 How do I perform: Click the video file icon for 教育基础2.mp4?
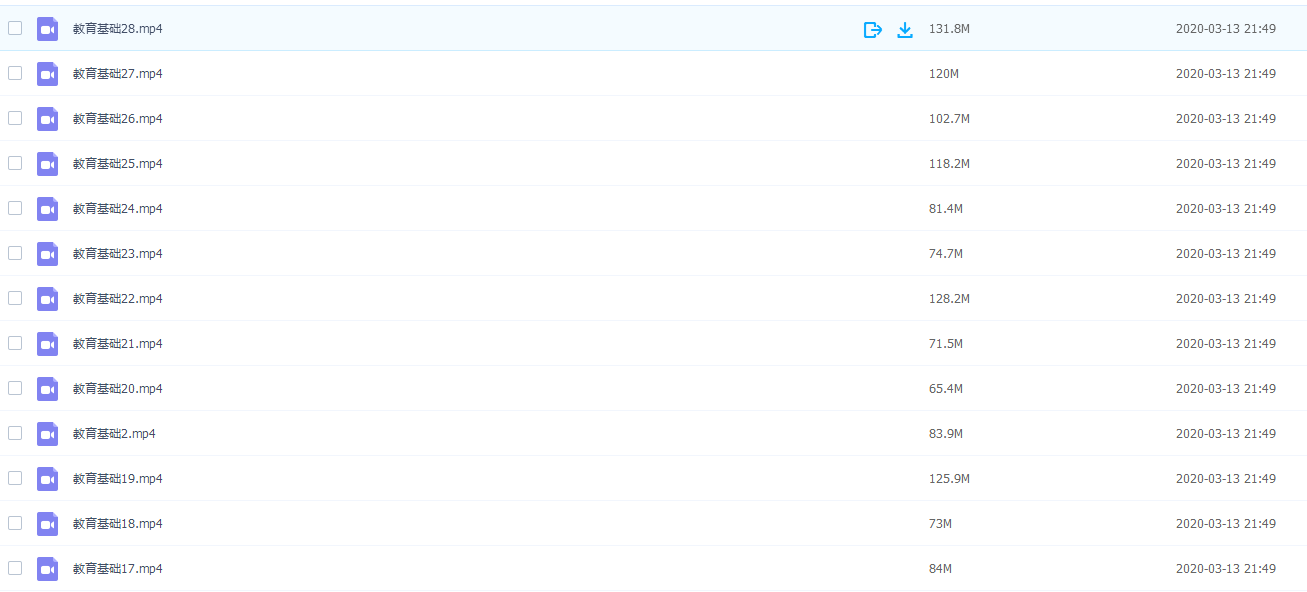[x=47, y=434]
